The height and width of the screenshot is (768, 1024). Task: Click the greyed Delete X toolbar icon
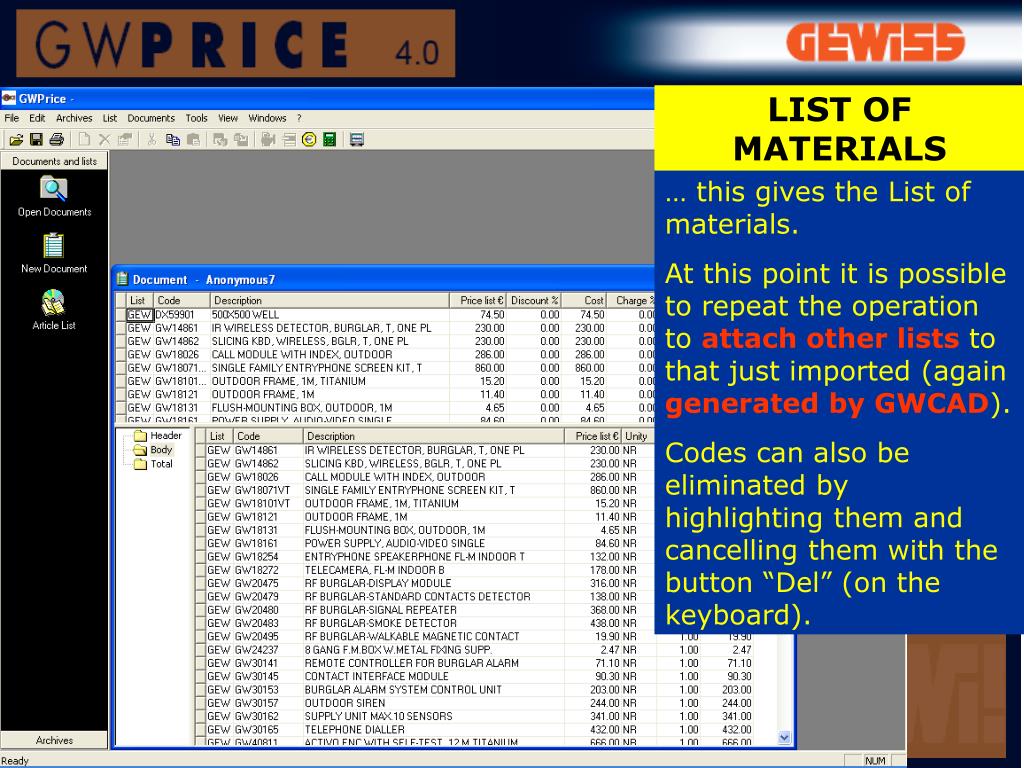click(x=104, y=139)
